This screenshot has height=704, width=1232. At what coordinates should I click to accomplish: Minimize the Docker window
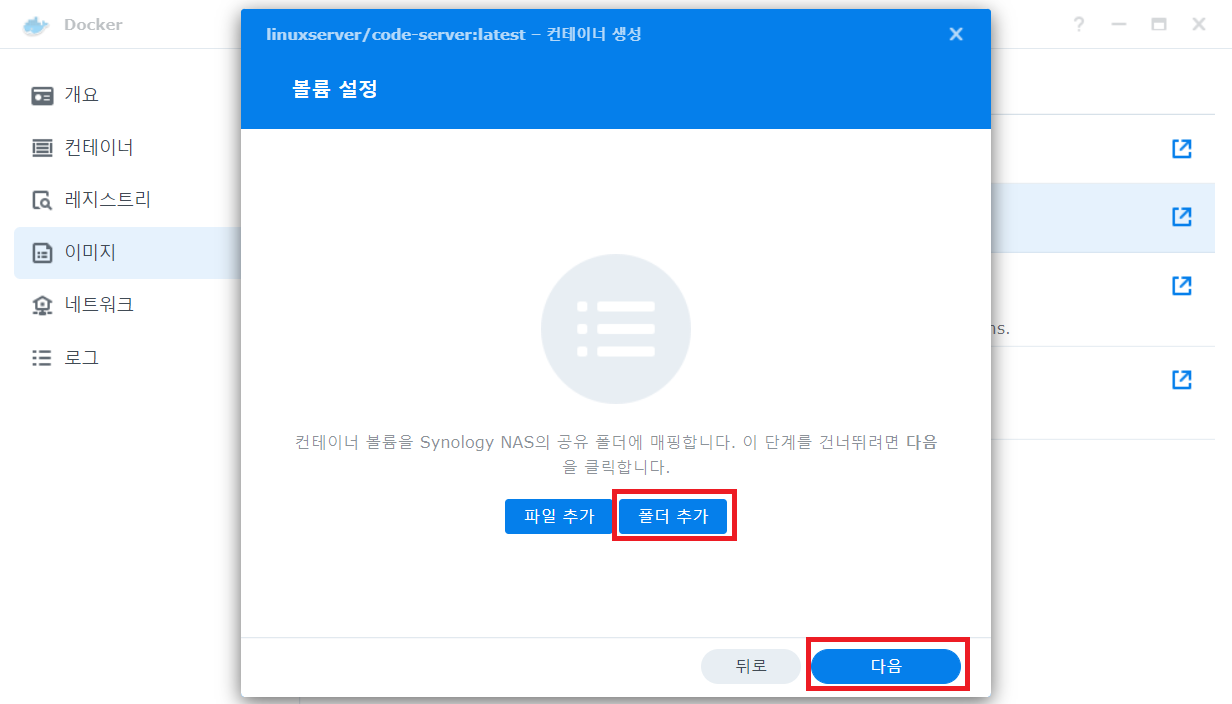[1119, 24]
